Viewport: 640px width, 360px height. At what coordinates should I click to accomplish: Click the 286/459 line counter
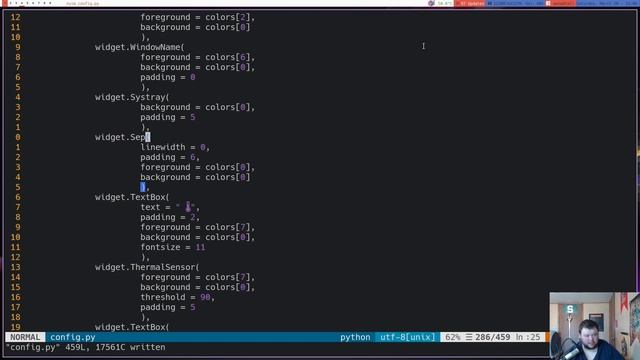pos(492,337)
